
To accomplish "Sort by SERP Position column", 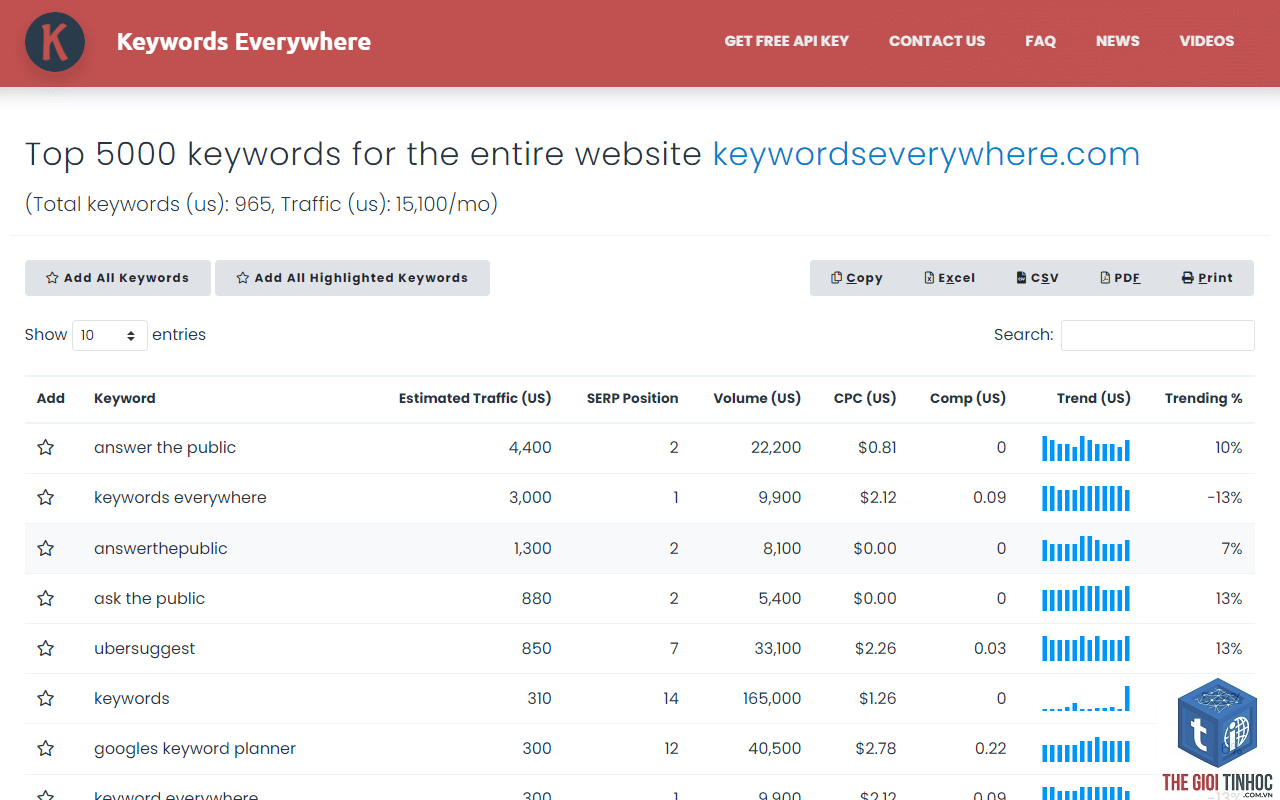I will (633, 398).
